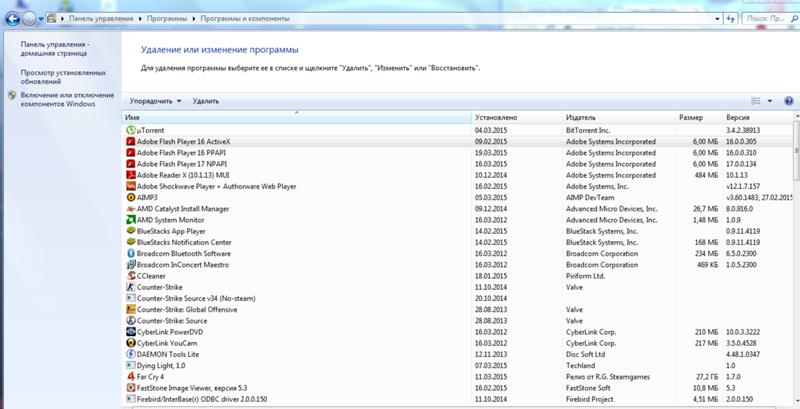Select the Far Cry 4 icon

click(131, 377)
